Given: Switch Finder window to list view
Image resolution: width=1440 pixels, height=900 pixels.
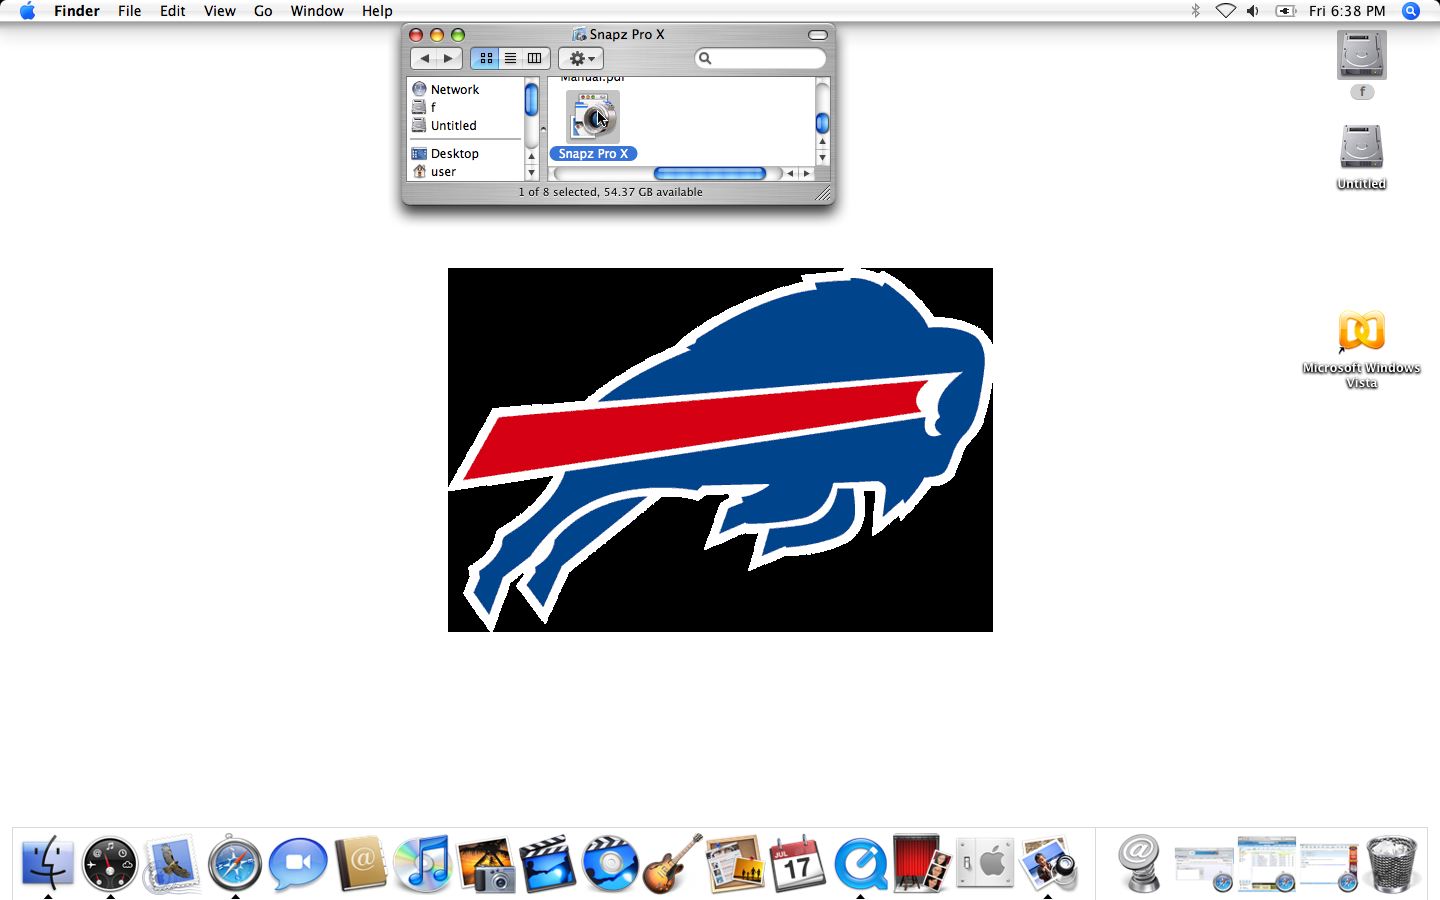Looking at the screenshot, I should coord(510,58).
